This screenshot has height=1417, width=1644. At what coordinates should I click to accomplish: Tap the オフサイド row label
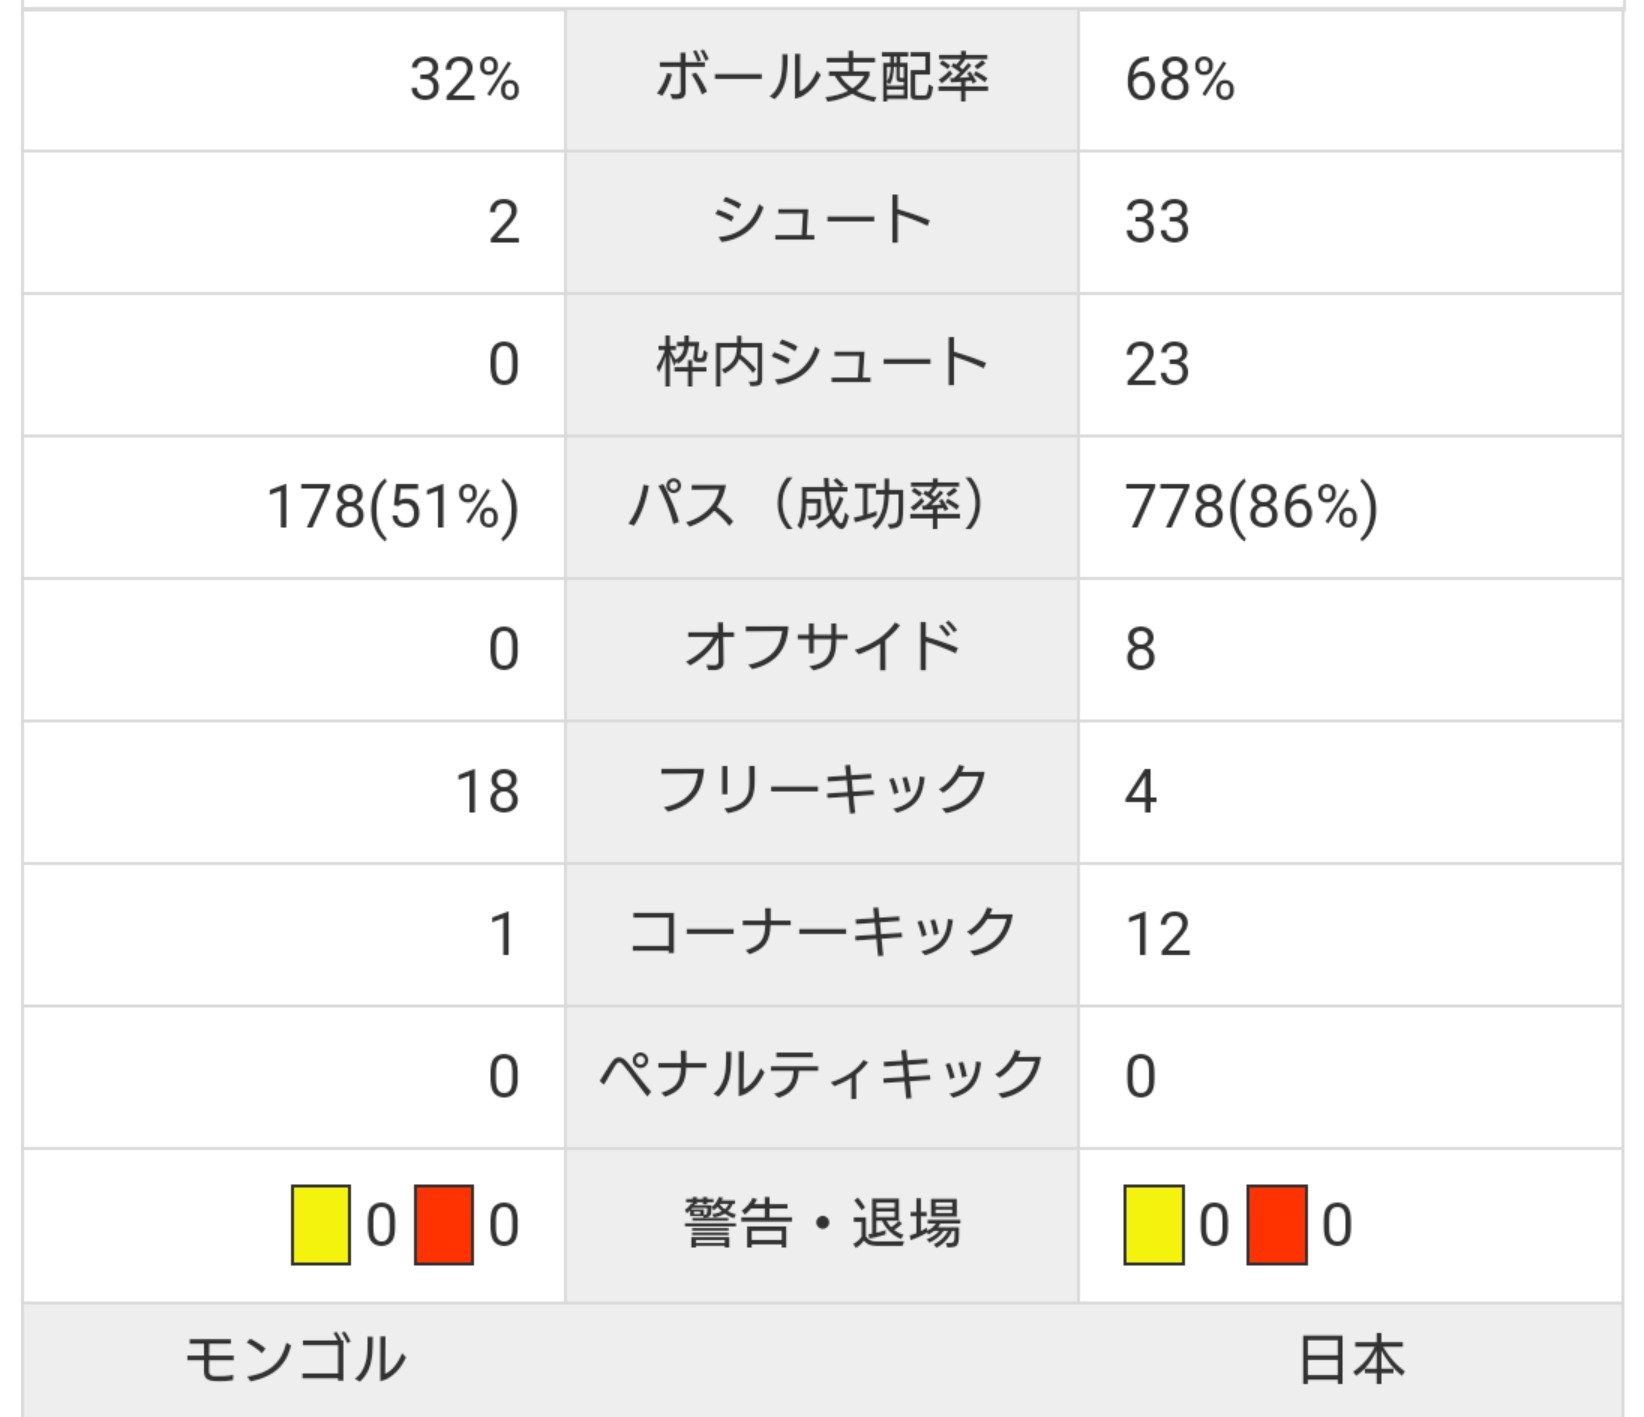click(x=822, y=648)
